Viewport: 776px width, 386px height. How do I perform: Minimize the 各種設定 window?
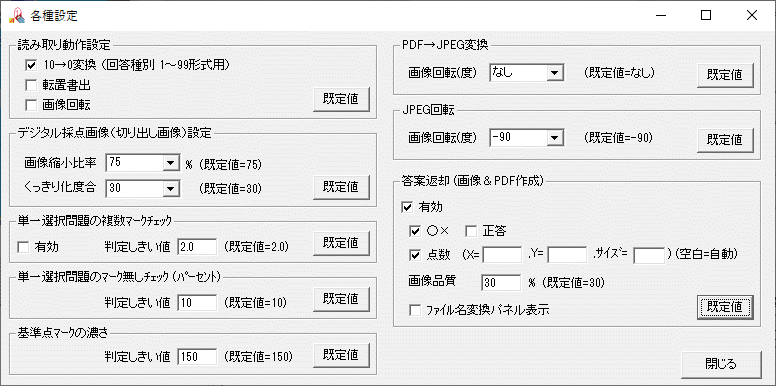[661, 15]
